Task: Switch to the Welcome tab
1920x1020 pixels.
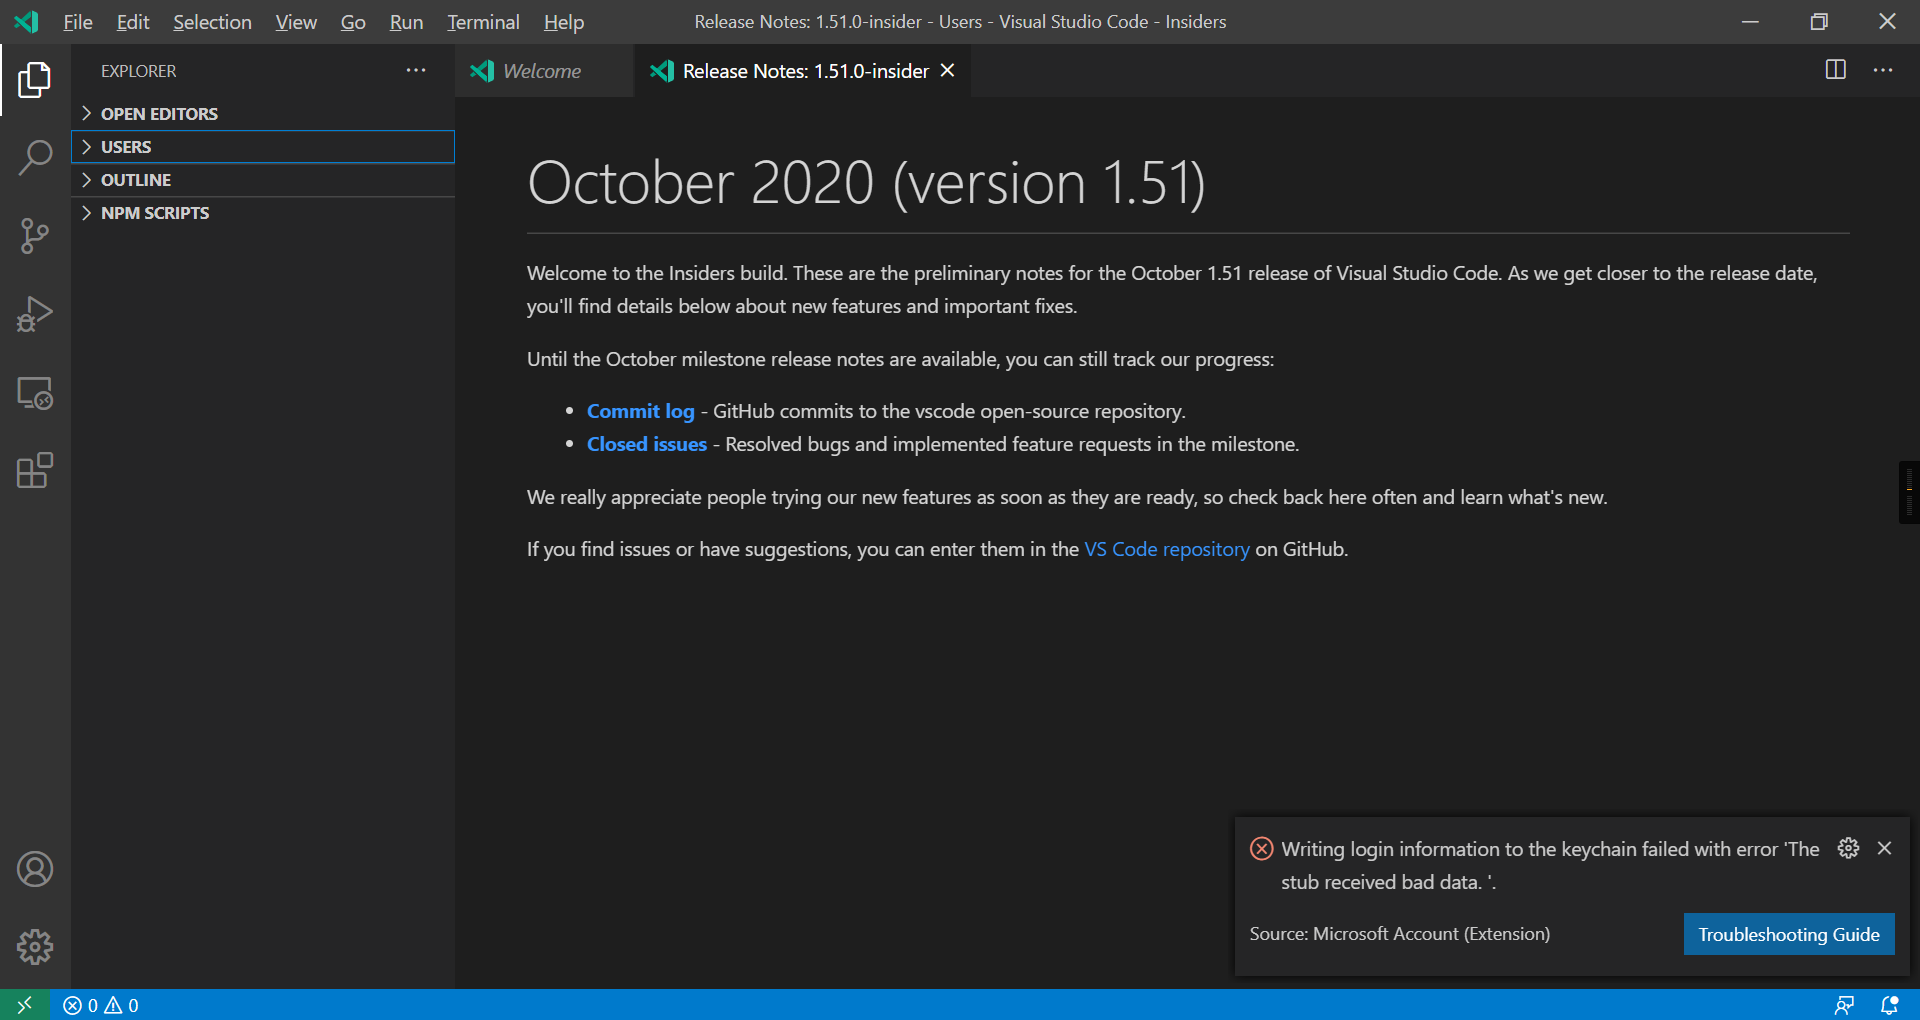Action: coord(541,70)
